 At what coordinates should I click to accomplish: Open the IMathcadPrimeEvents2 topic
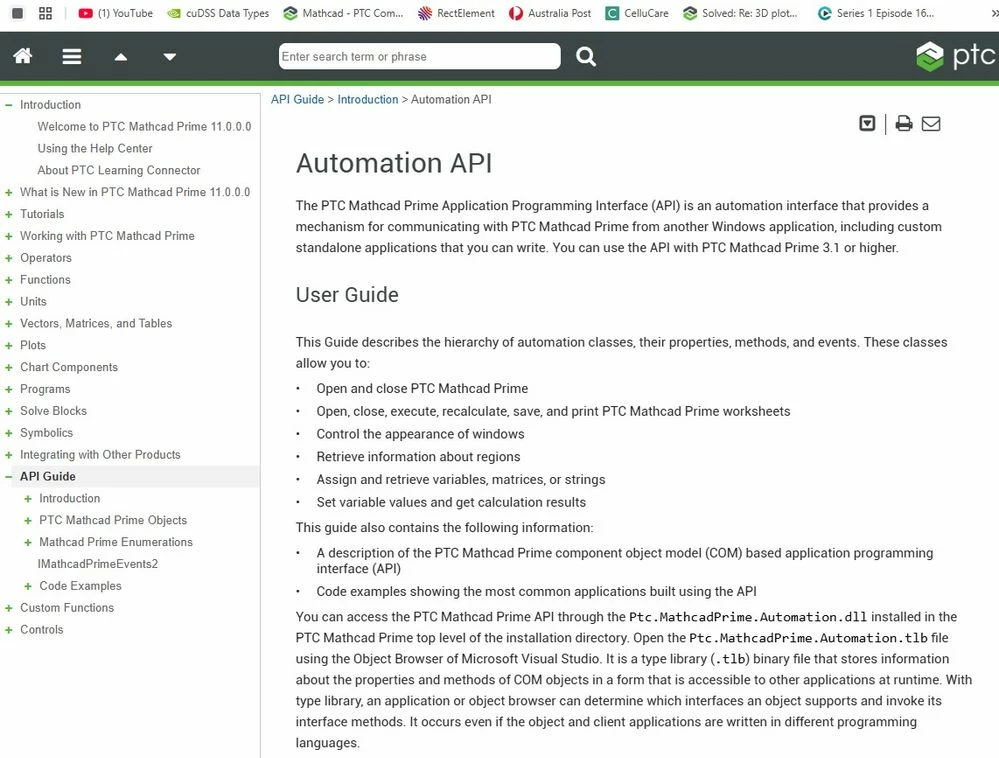click(x=97, y=564)
